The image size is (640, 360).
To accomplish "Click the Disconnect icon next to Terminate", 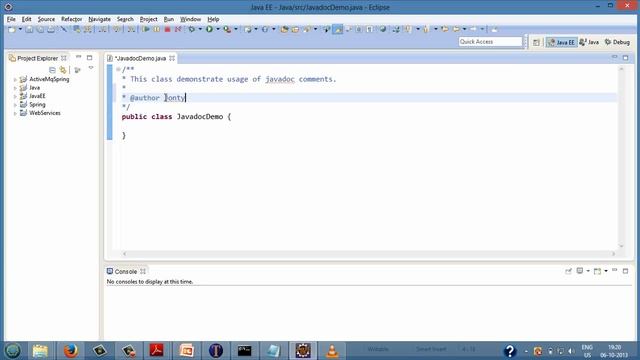I will coord(178,29).
